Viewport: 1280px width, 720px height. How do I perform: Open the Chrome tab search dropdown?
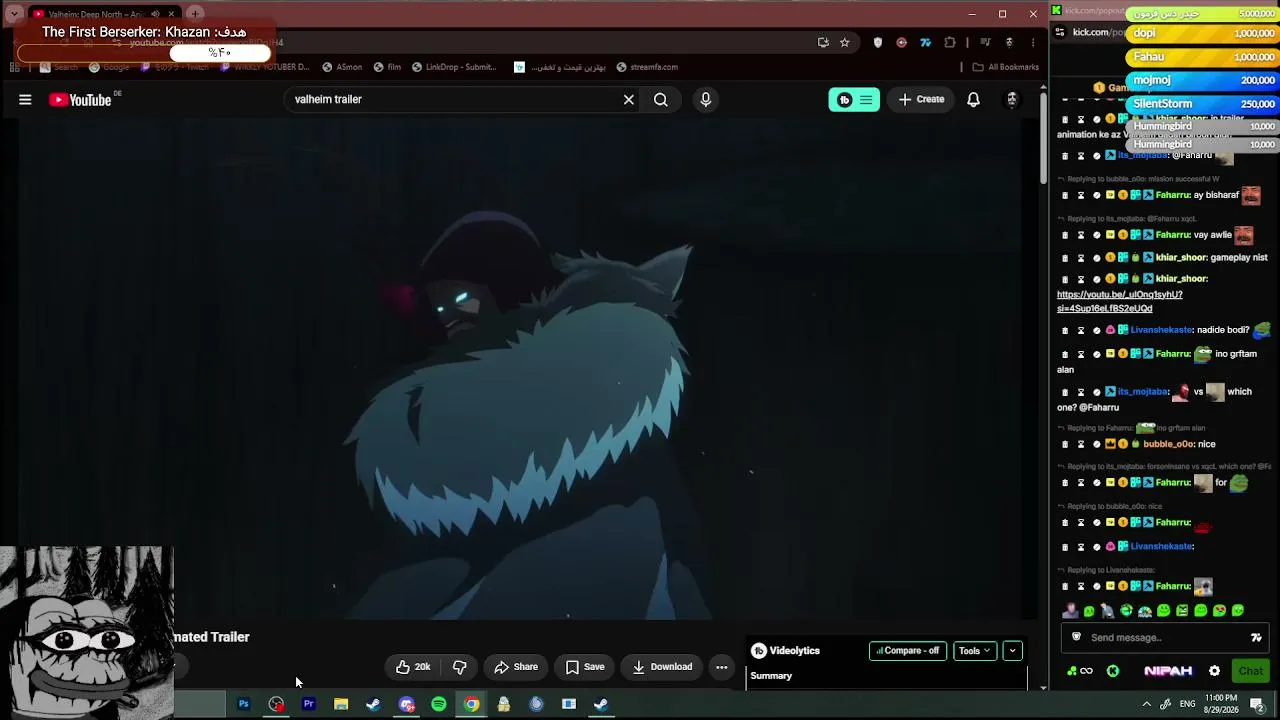pos(14,14)
